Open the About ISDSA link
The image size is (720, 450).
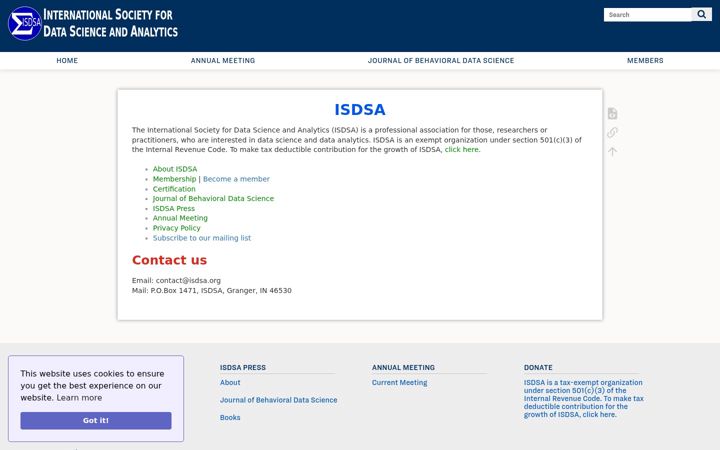(175, 169)
